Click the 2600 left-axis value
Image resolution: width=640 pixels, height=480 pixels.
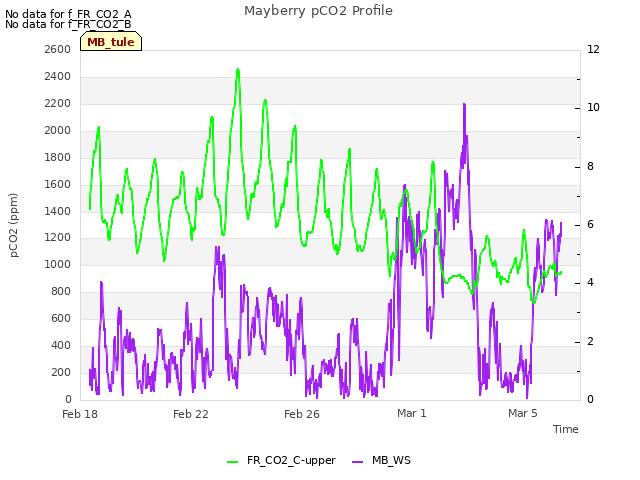(58, 49)
